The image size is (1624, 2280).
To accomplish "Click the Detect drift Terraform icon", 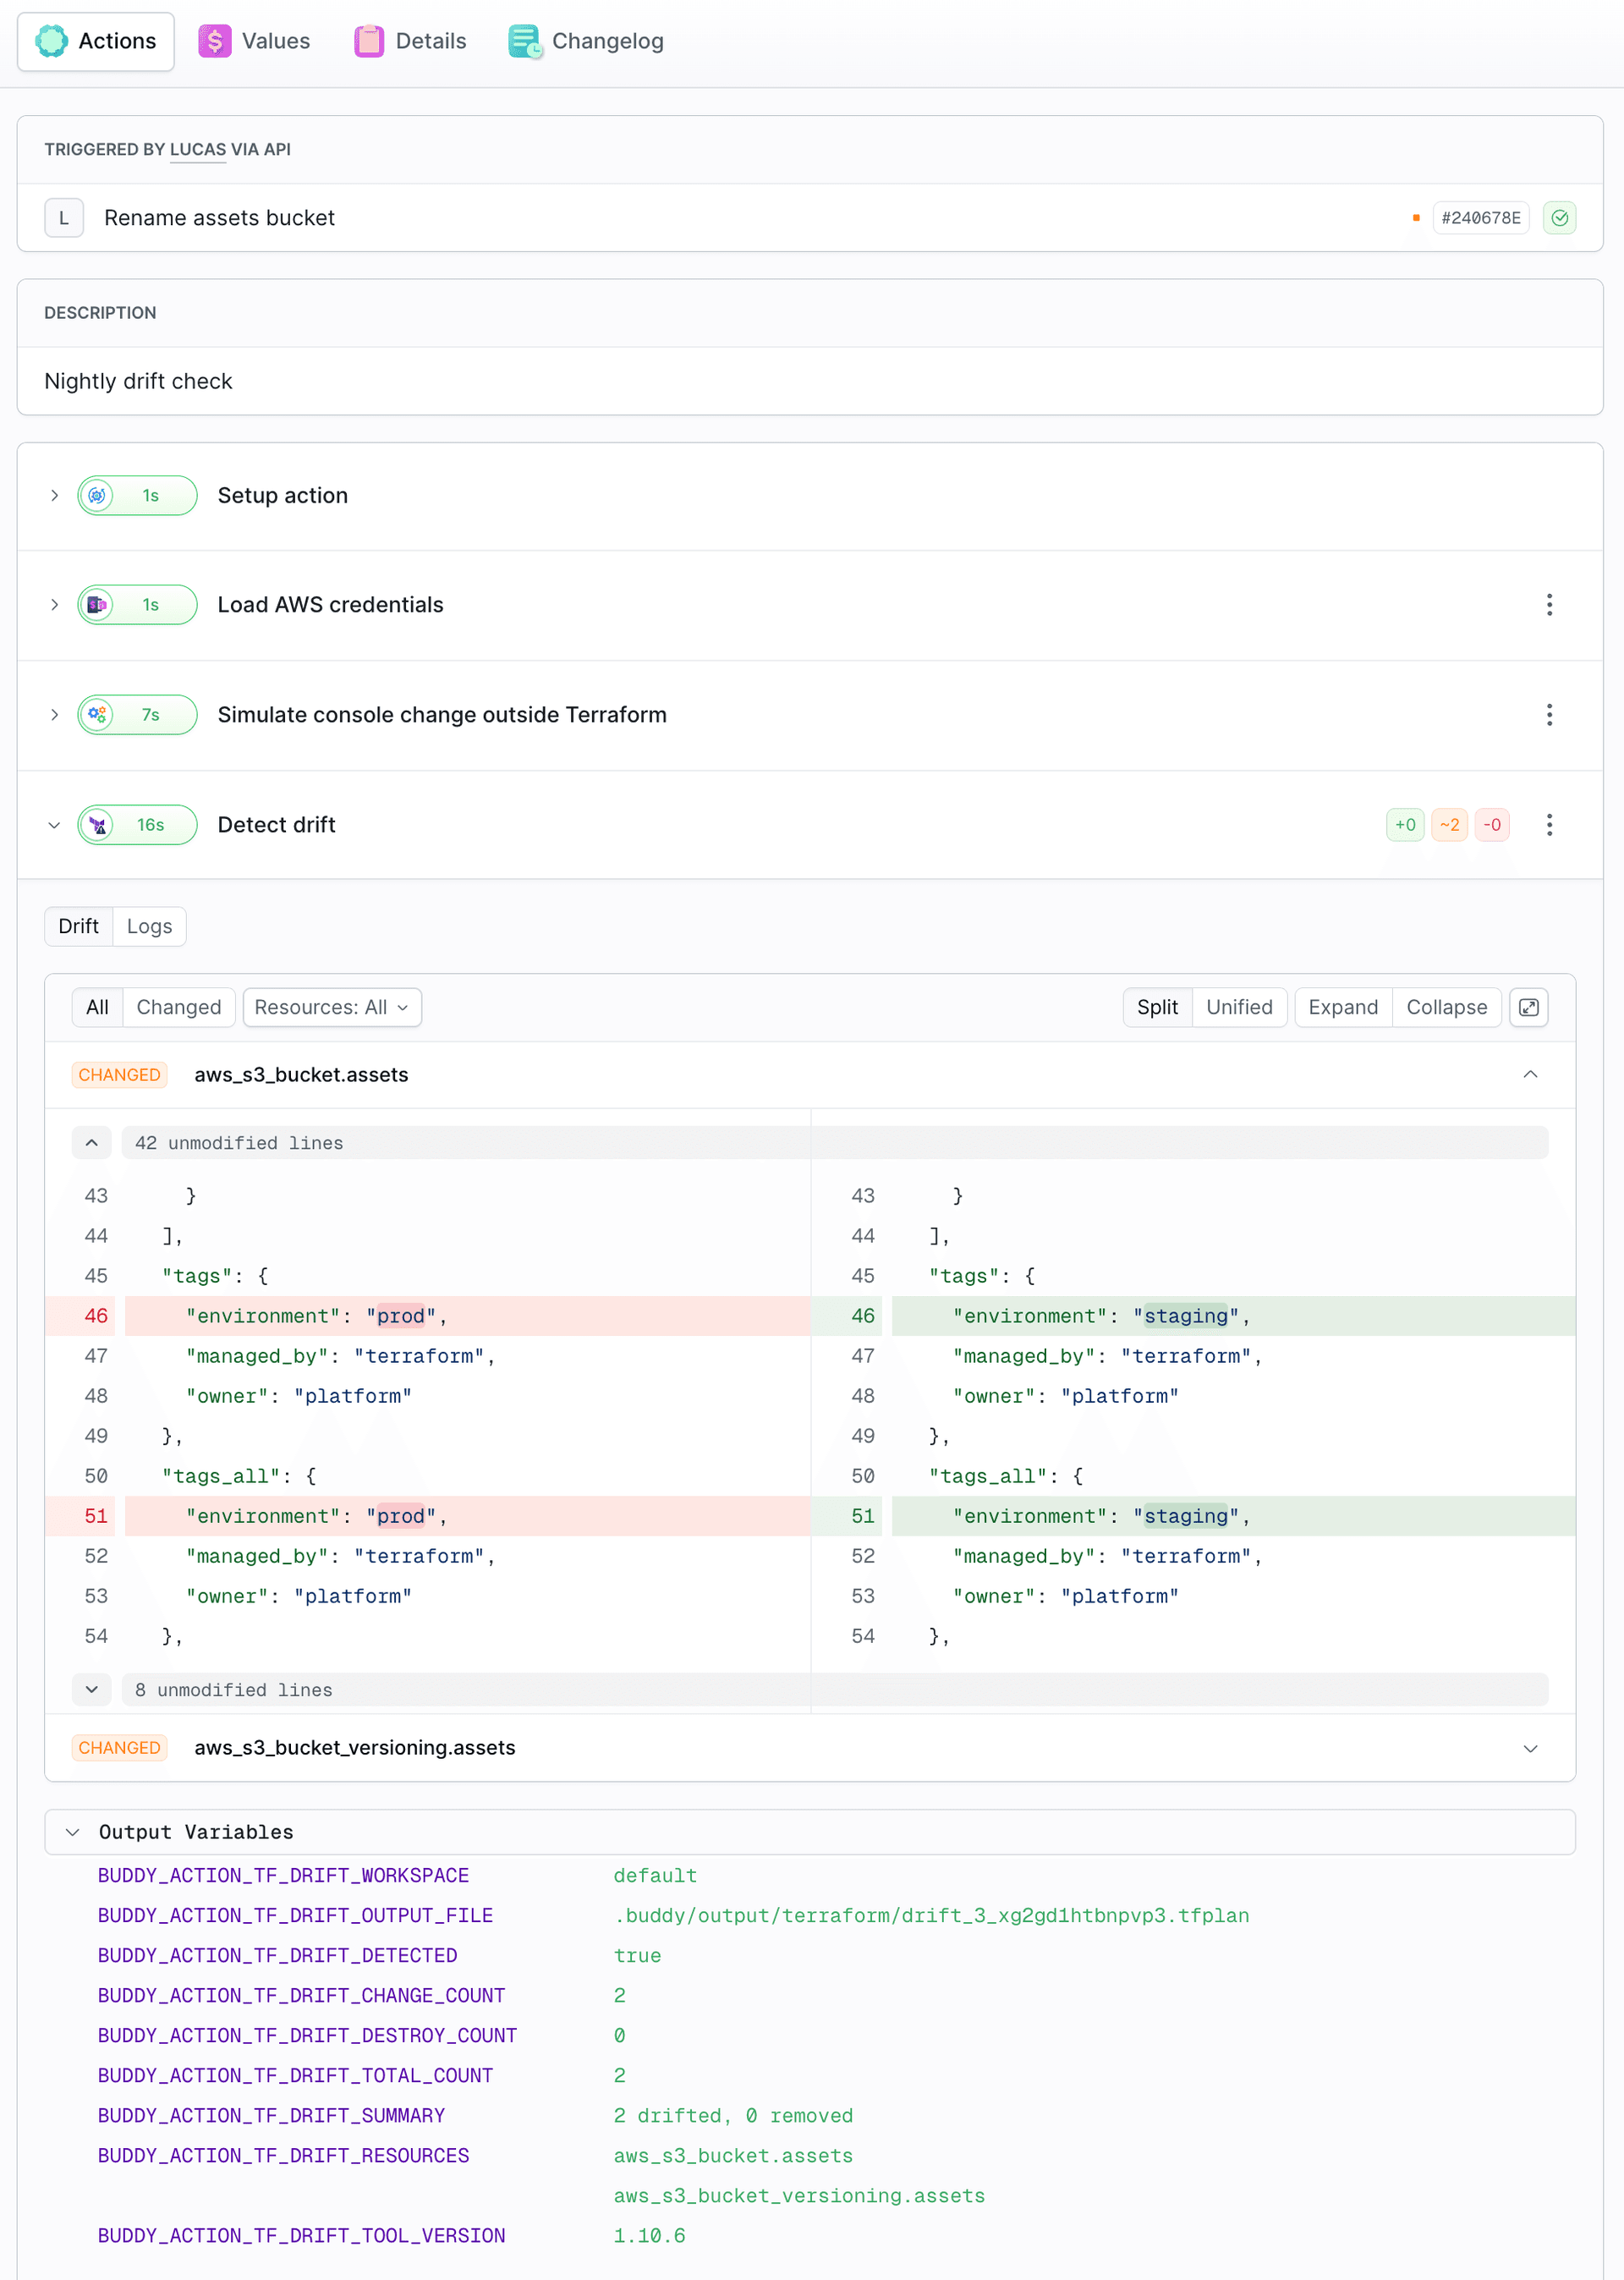I will pos(97,825).
